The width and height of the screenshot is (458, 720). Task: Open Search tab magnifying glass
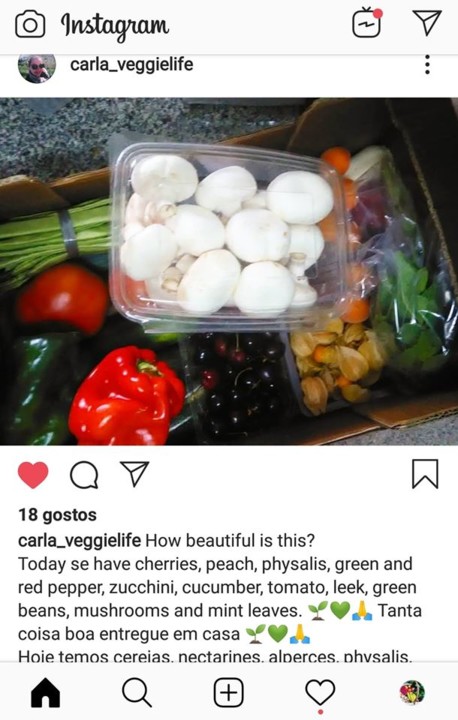pos(137,692)
